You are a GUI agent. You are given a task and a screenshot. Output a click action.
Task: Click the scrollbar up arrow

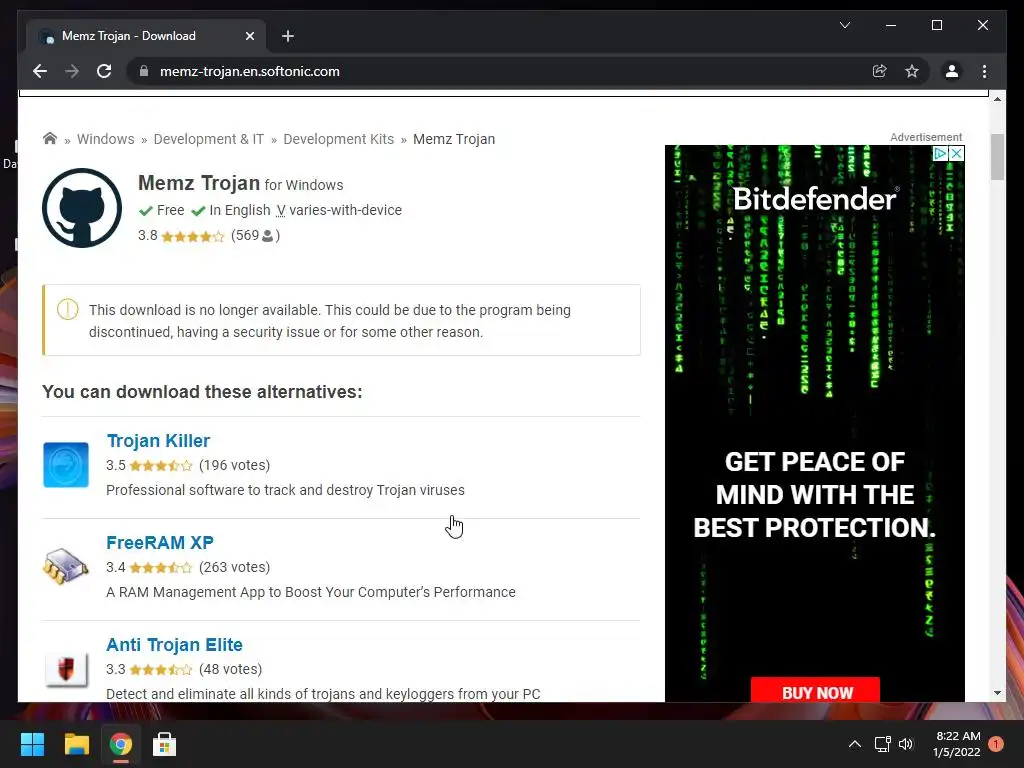click(x=997, y=99)
